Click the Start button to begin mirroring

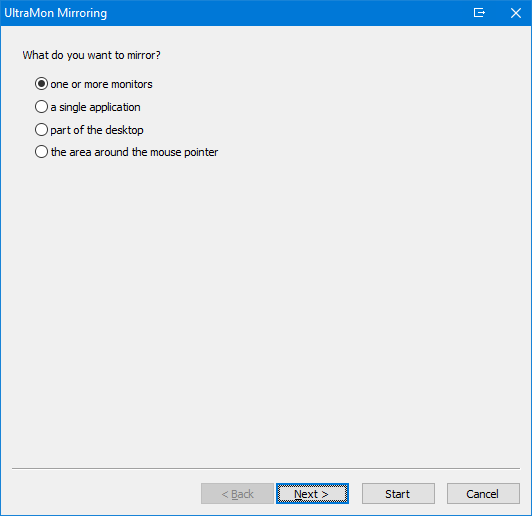398,494
